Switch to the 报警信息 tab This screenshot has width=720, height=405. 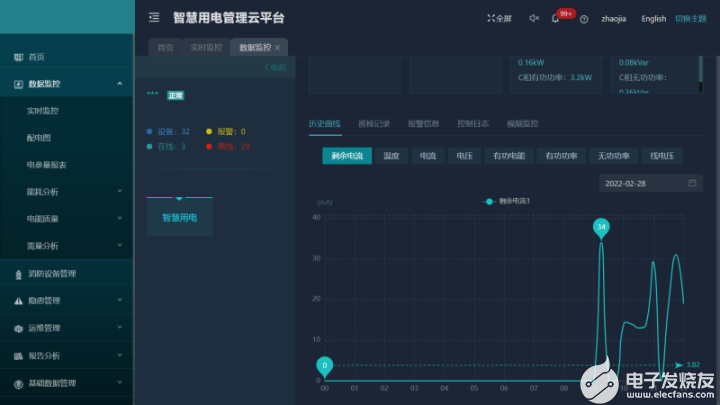click(423, 124)
